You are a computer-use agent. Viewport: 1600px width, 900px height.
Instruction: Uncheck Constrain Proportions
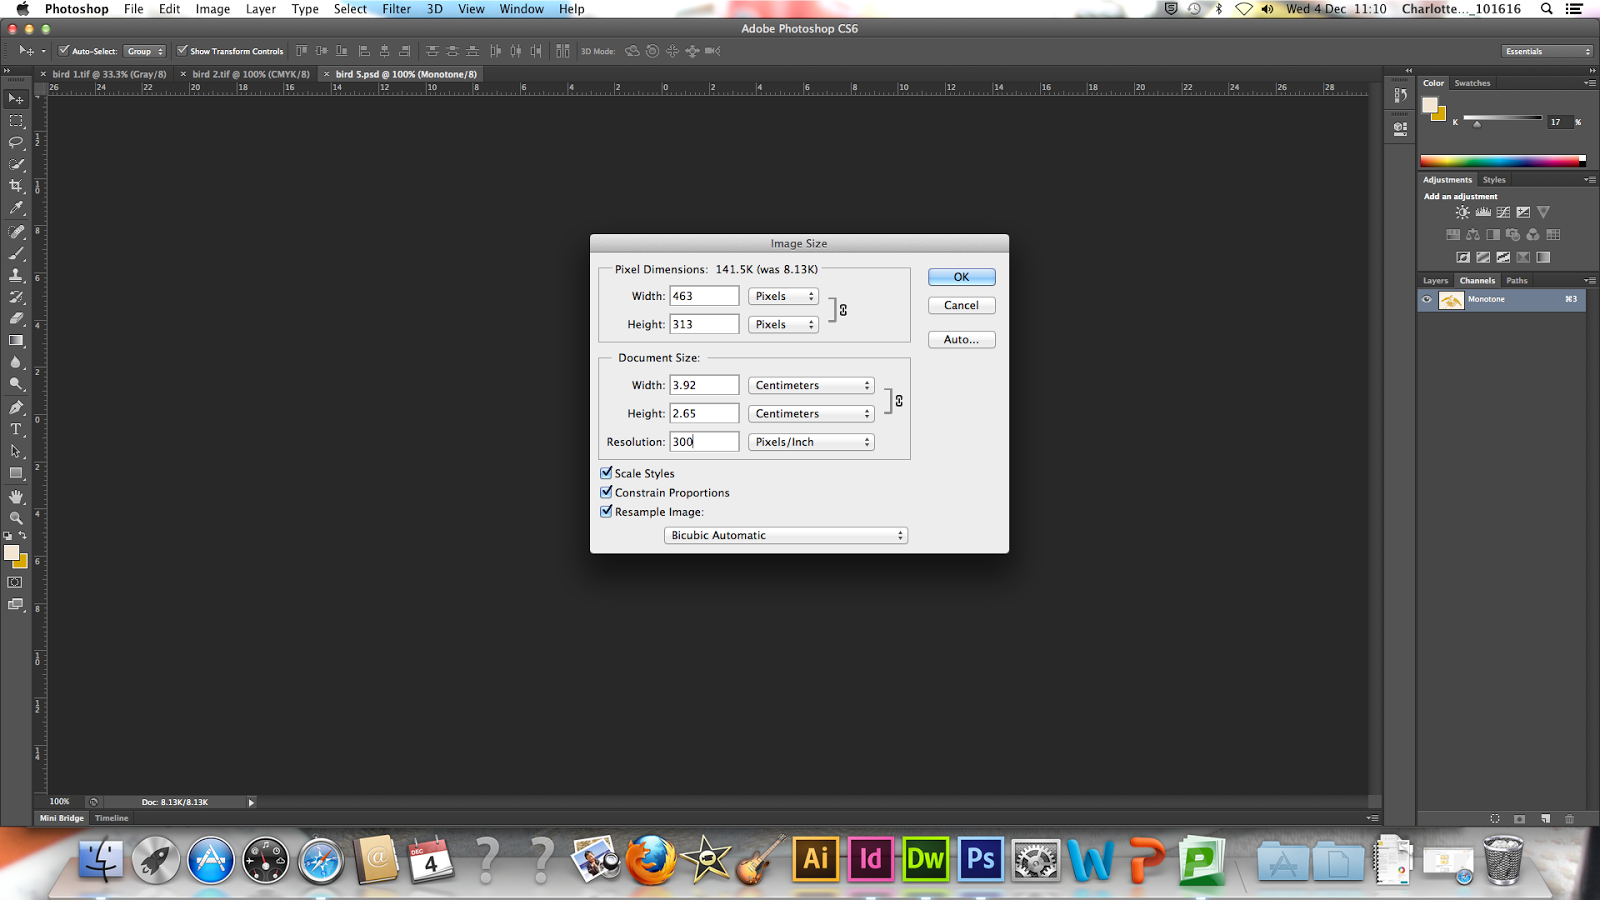(606, 492)
